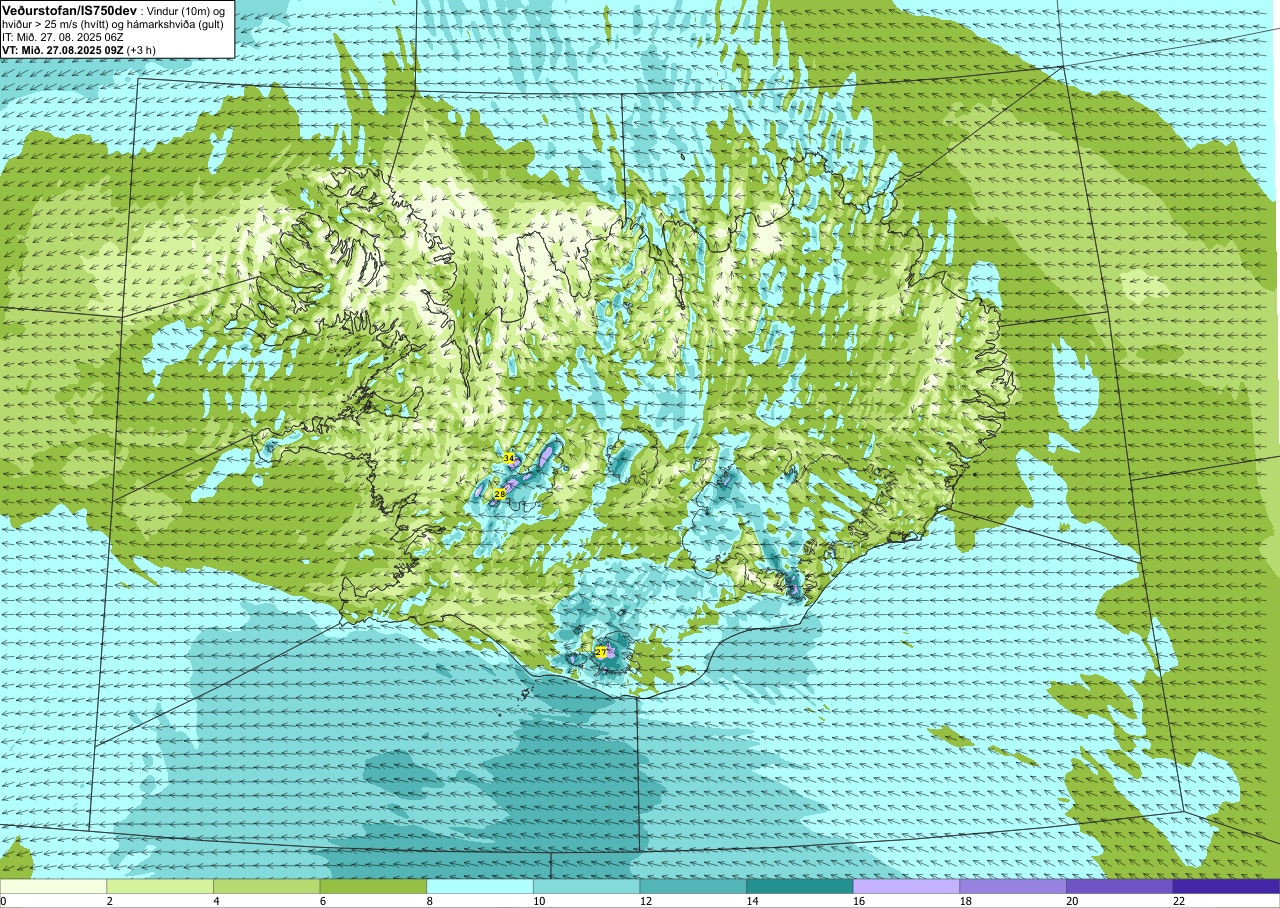Click the legend scale label 14
The width and height of the screenshot is (1280, 908).
point(752,901)
